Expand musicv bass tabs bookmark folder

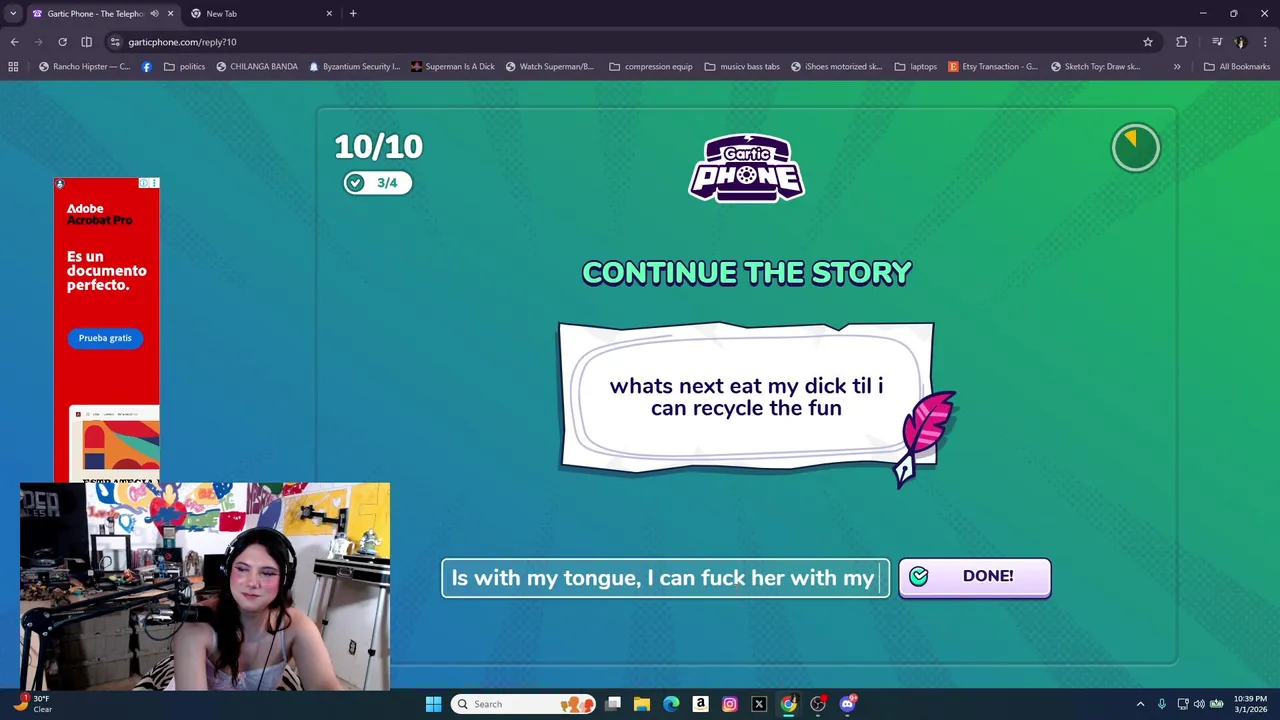pos(742,67)
